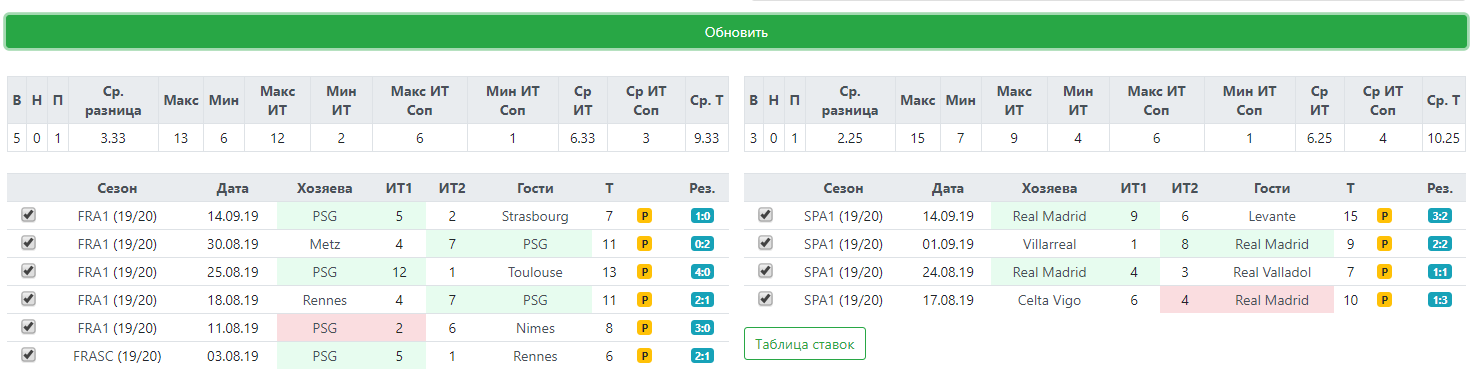Image resolution: width=1475 pixels, height=380 pixels.
Task: Toggle checkbox for Villarreal vs Real Madrid
Action: pos(765,243)
